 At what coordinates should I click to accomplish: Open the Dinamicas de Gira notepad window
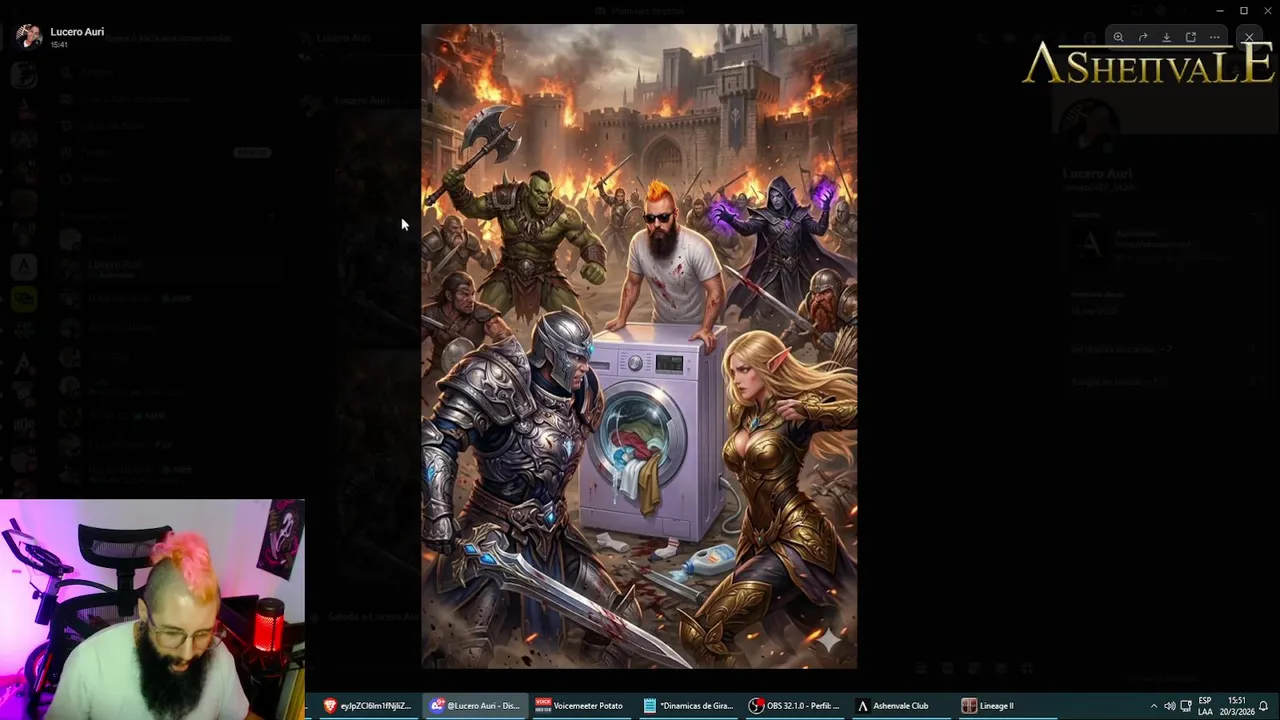[x=688, y=706]
